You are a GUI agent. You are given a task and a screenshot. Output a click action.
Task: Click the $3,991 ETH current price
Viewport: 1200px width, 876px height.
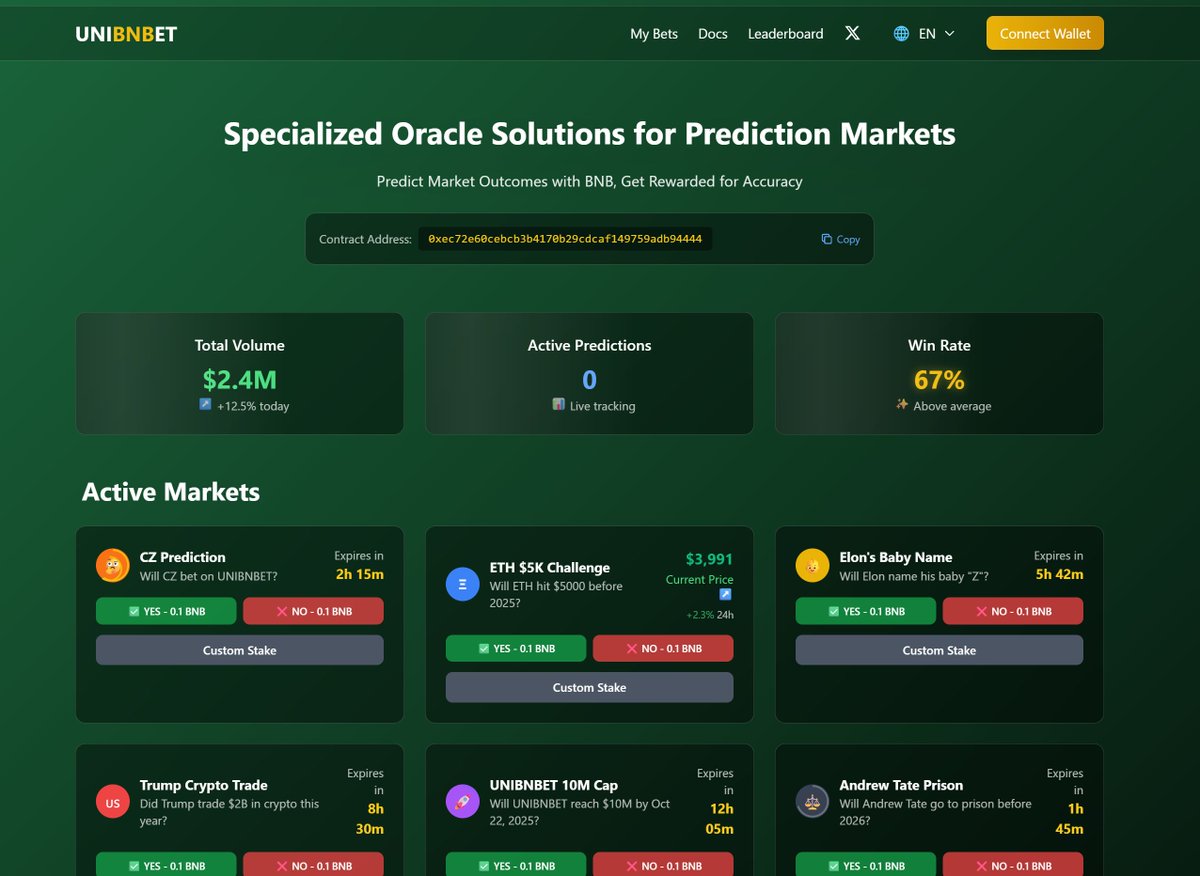coord(710,559)
